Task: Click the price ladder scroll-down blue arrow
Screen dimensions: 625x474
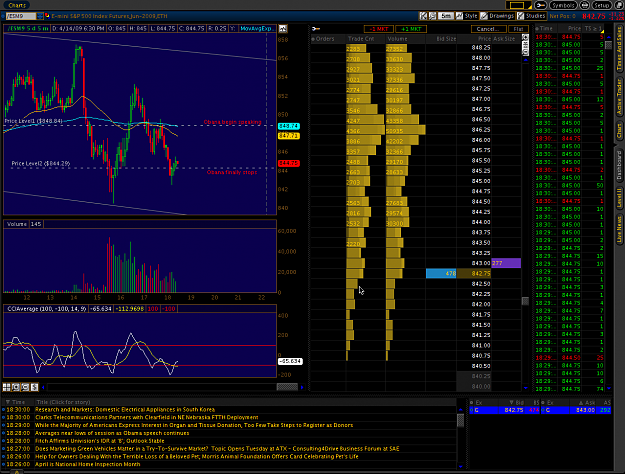Action: coord(525,387)
